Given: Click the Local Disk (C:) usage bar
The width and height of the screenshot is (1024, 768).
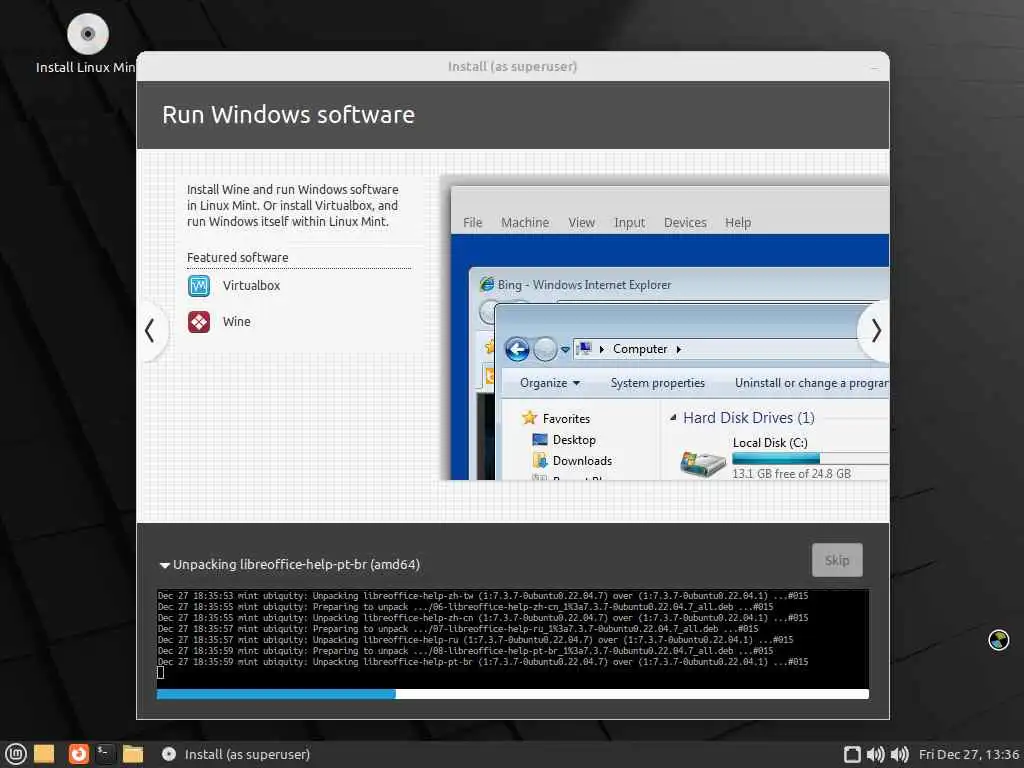Looking at the screenshot, I should pos(810,458).
